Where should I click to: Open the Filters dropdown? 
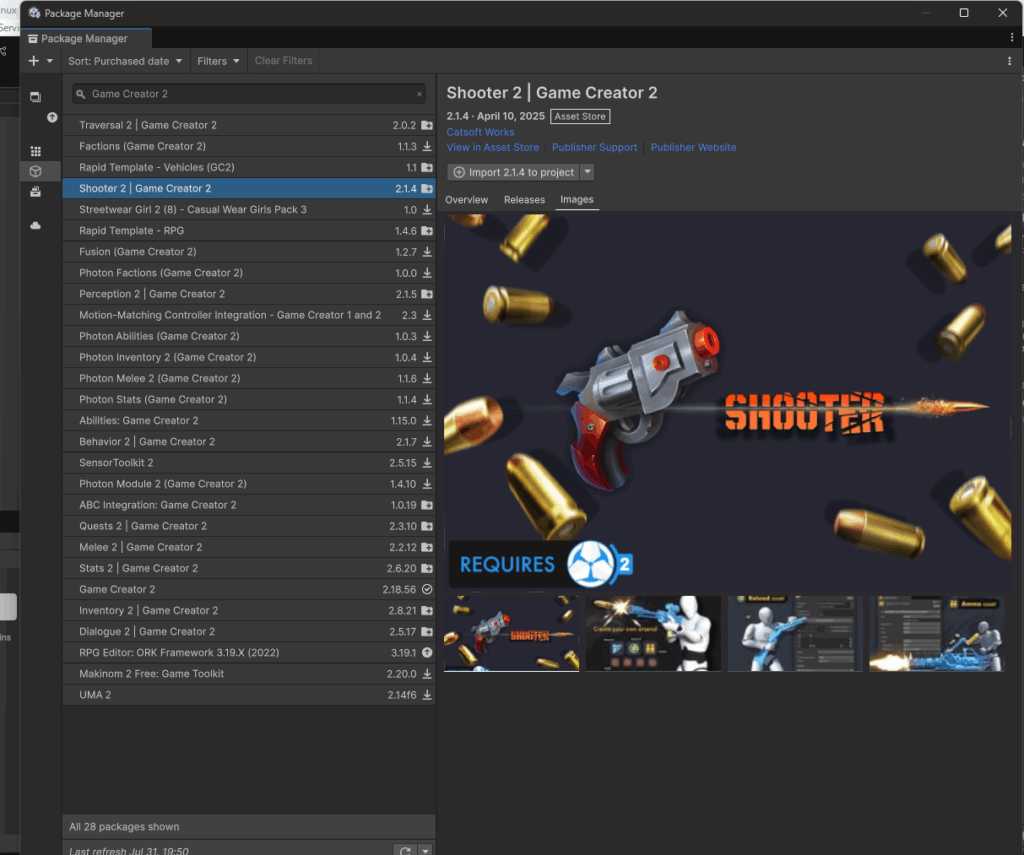218,61
